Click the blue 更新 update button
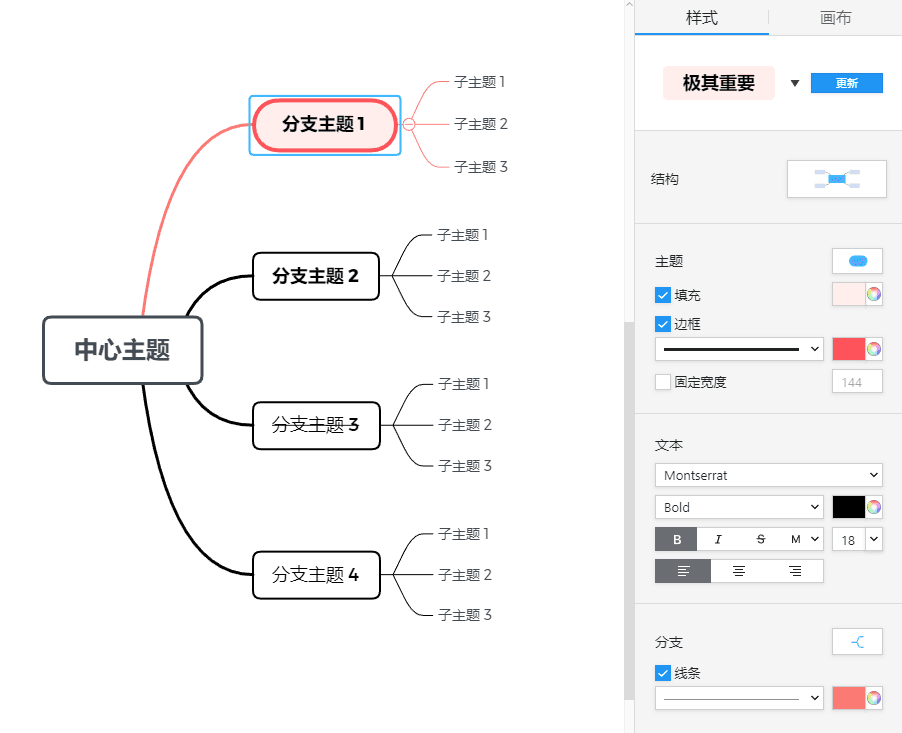 coord(846,83)
